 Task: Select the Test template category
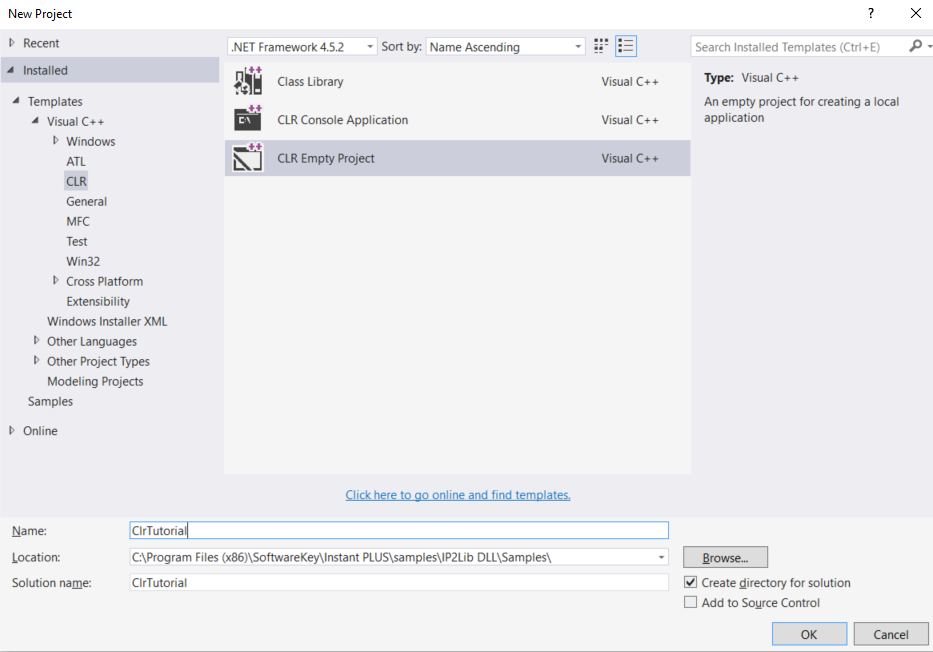point(77,242)
